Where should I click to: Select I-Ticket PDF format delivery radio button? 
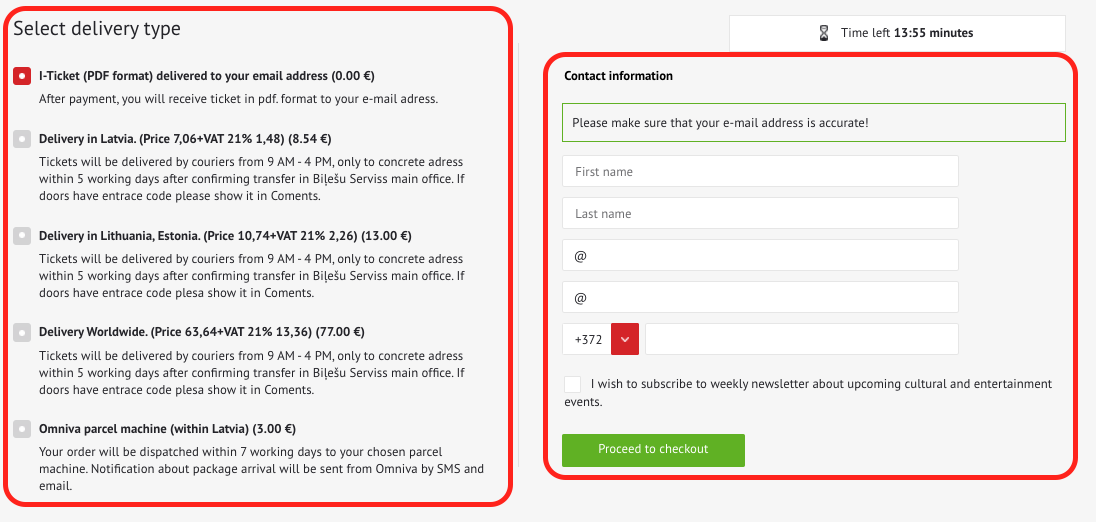click(x=22, y=75)
